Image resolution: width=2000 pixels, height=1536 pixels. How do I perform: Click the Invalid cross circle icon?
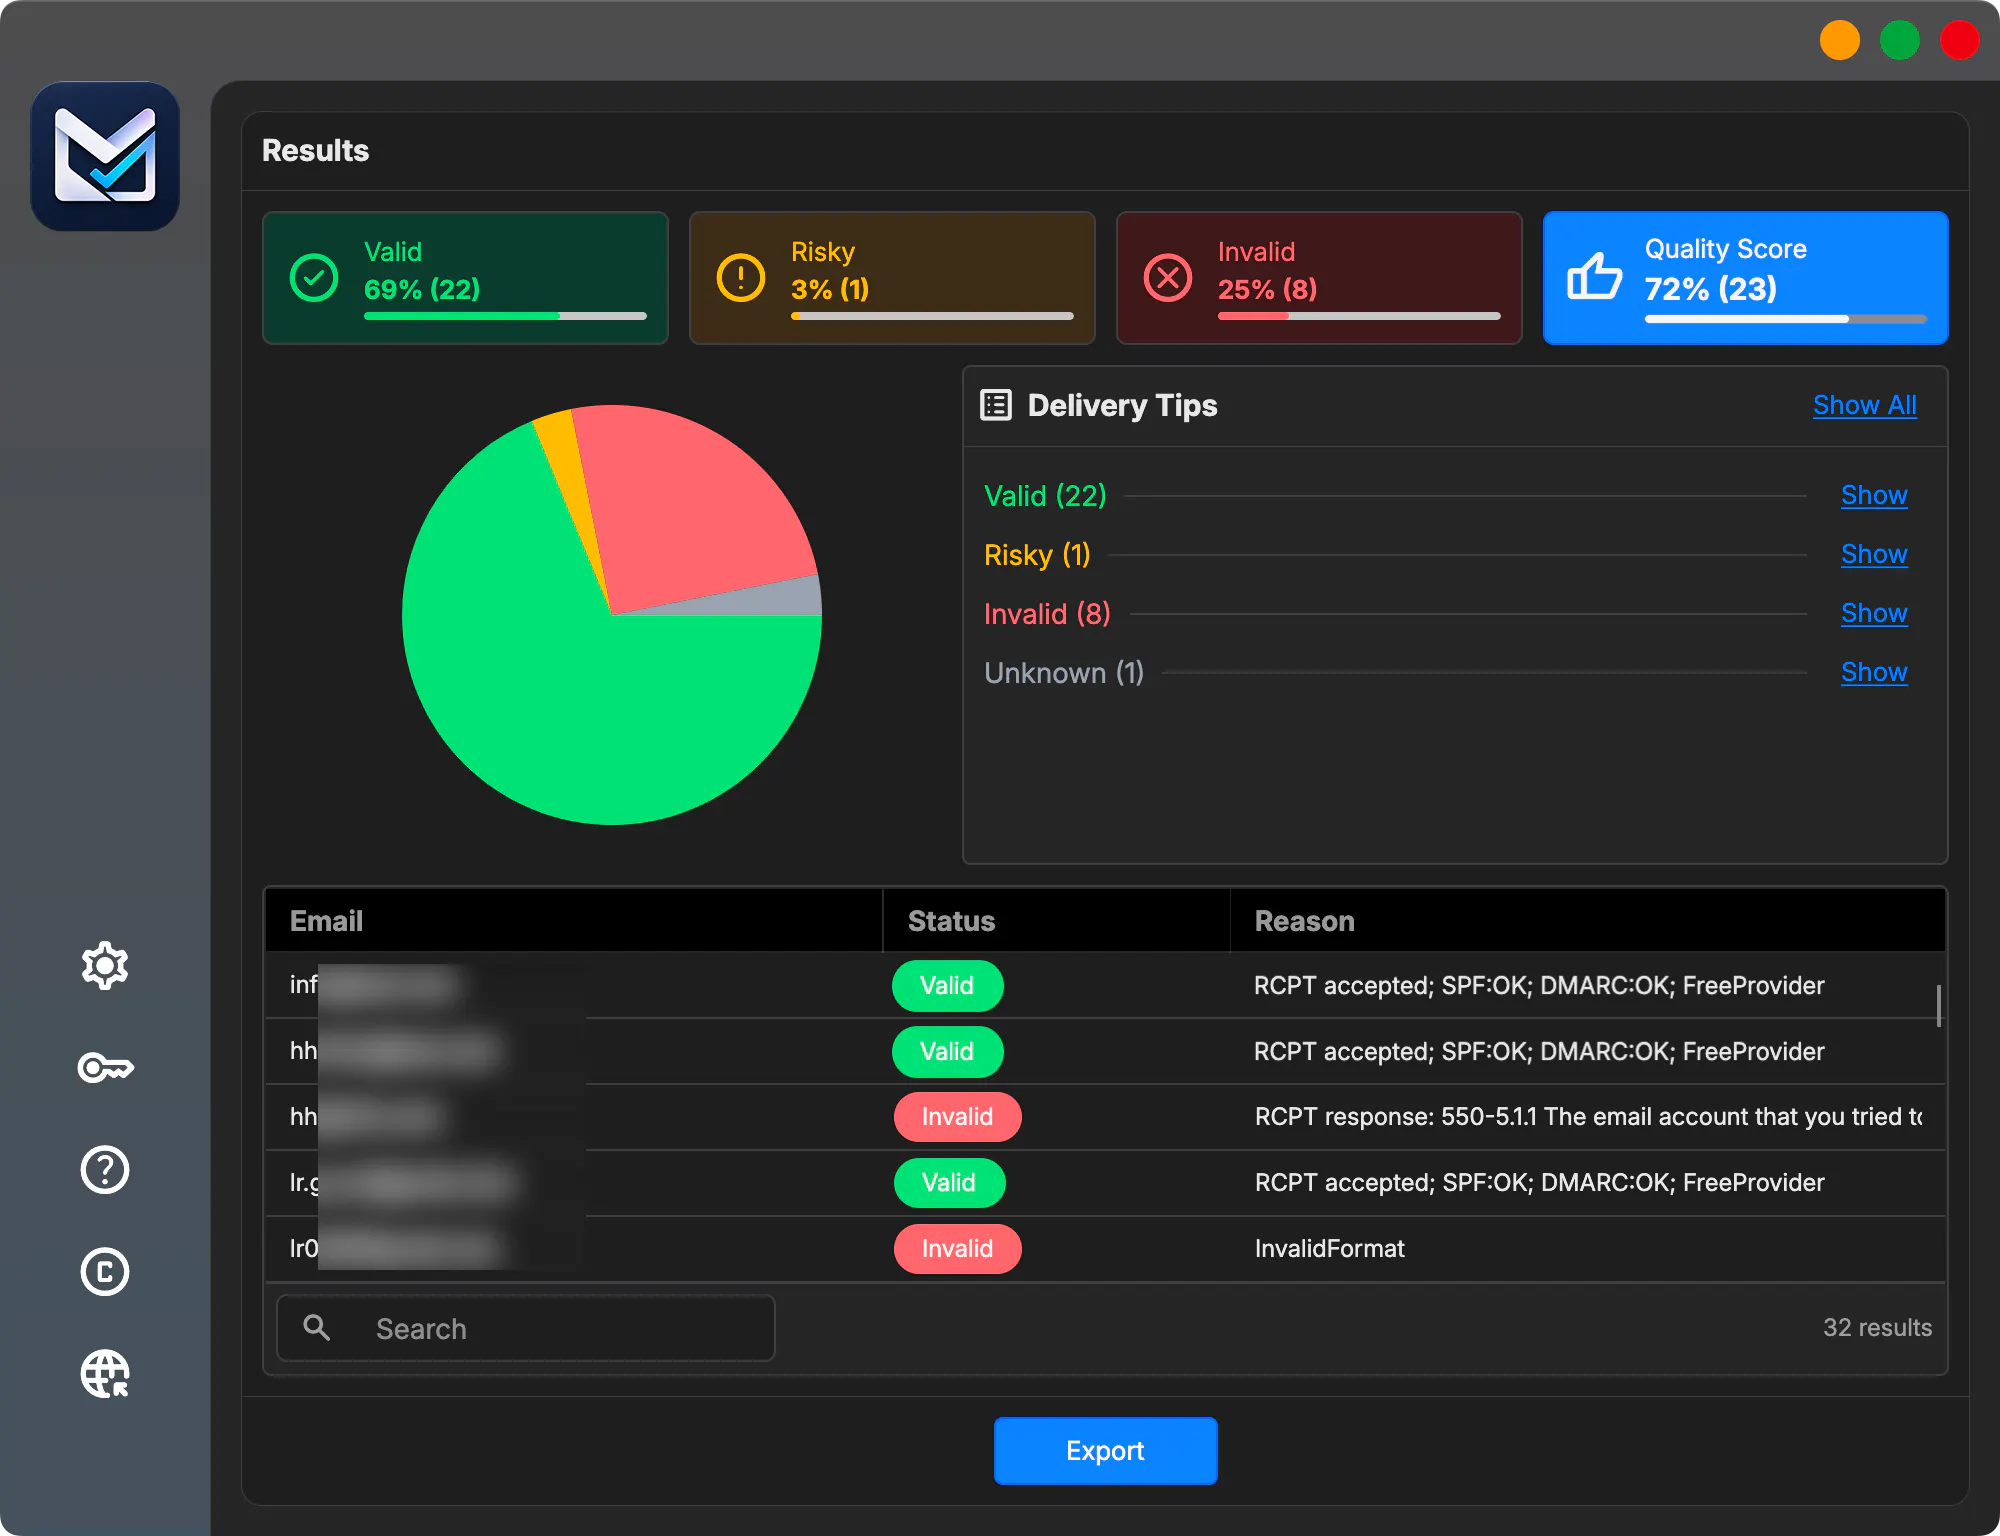point(1168,277)
